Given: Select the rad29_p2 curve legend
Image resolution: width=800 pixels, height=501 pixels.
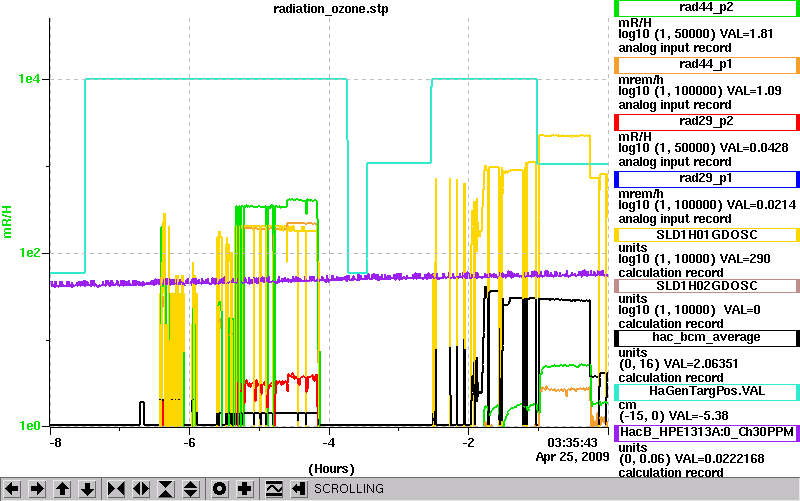Looking at the screenshot, I should 707,121.
